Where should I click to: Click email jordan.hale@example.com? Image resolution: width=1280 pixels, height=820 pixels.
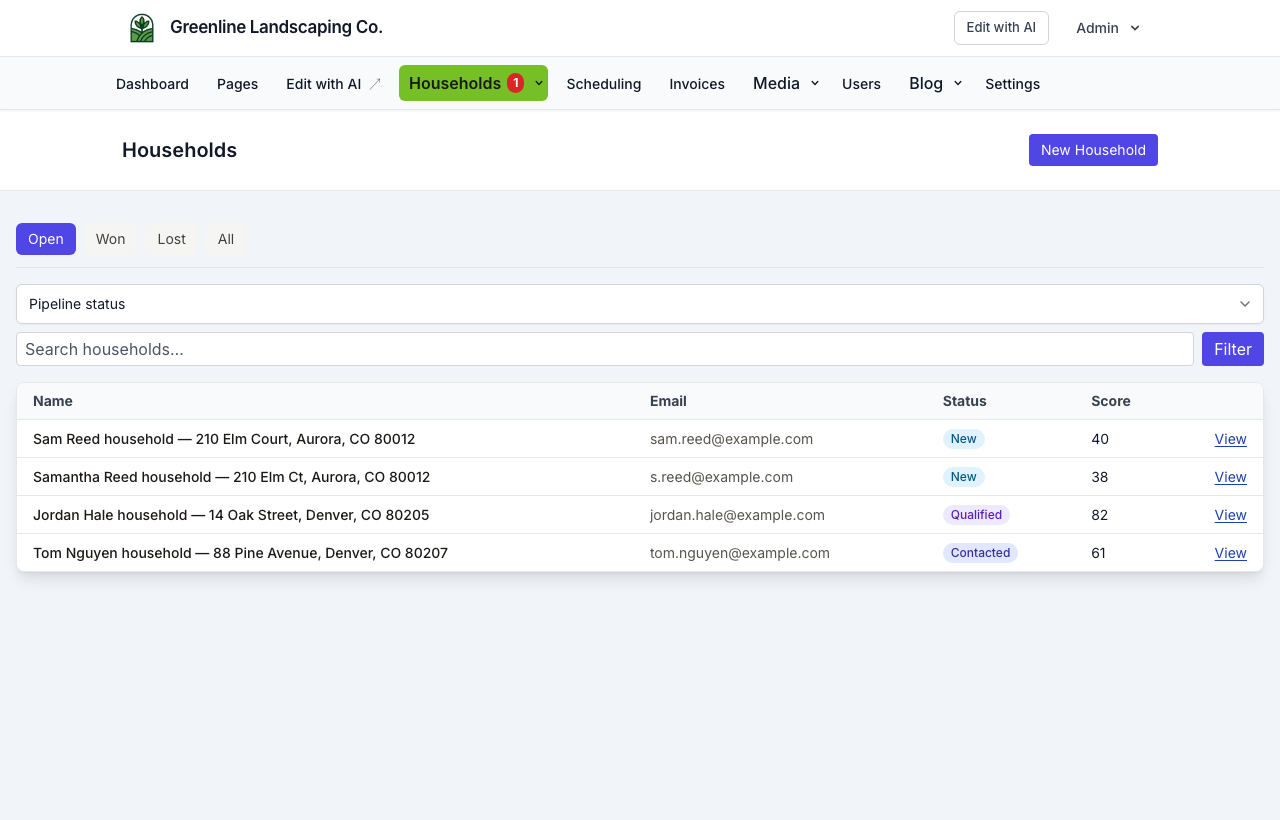click(x=737, y=515)
